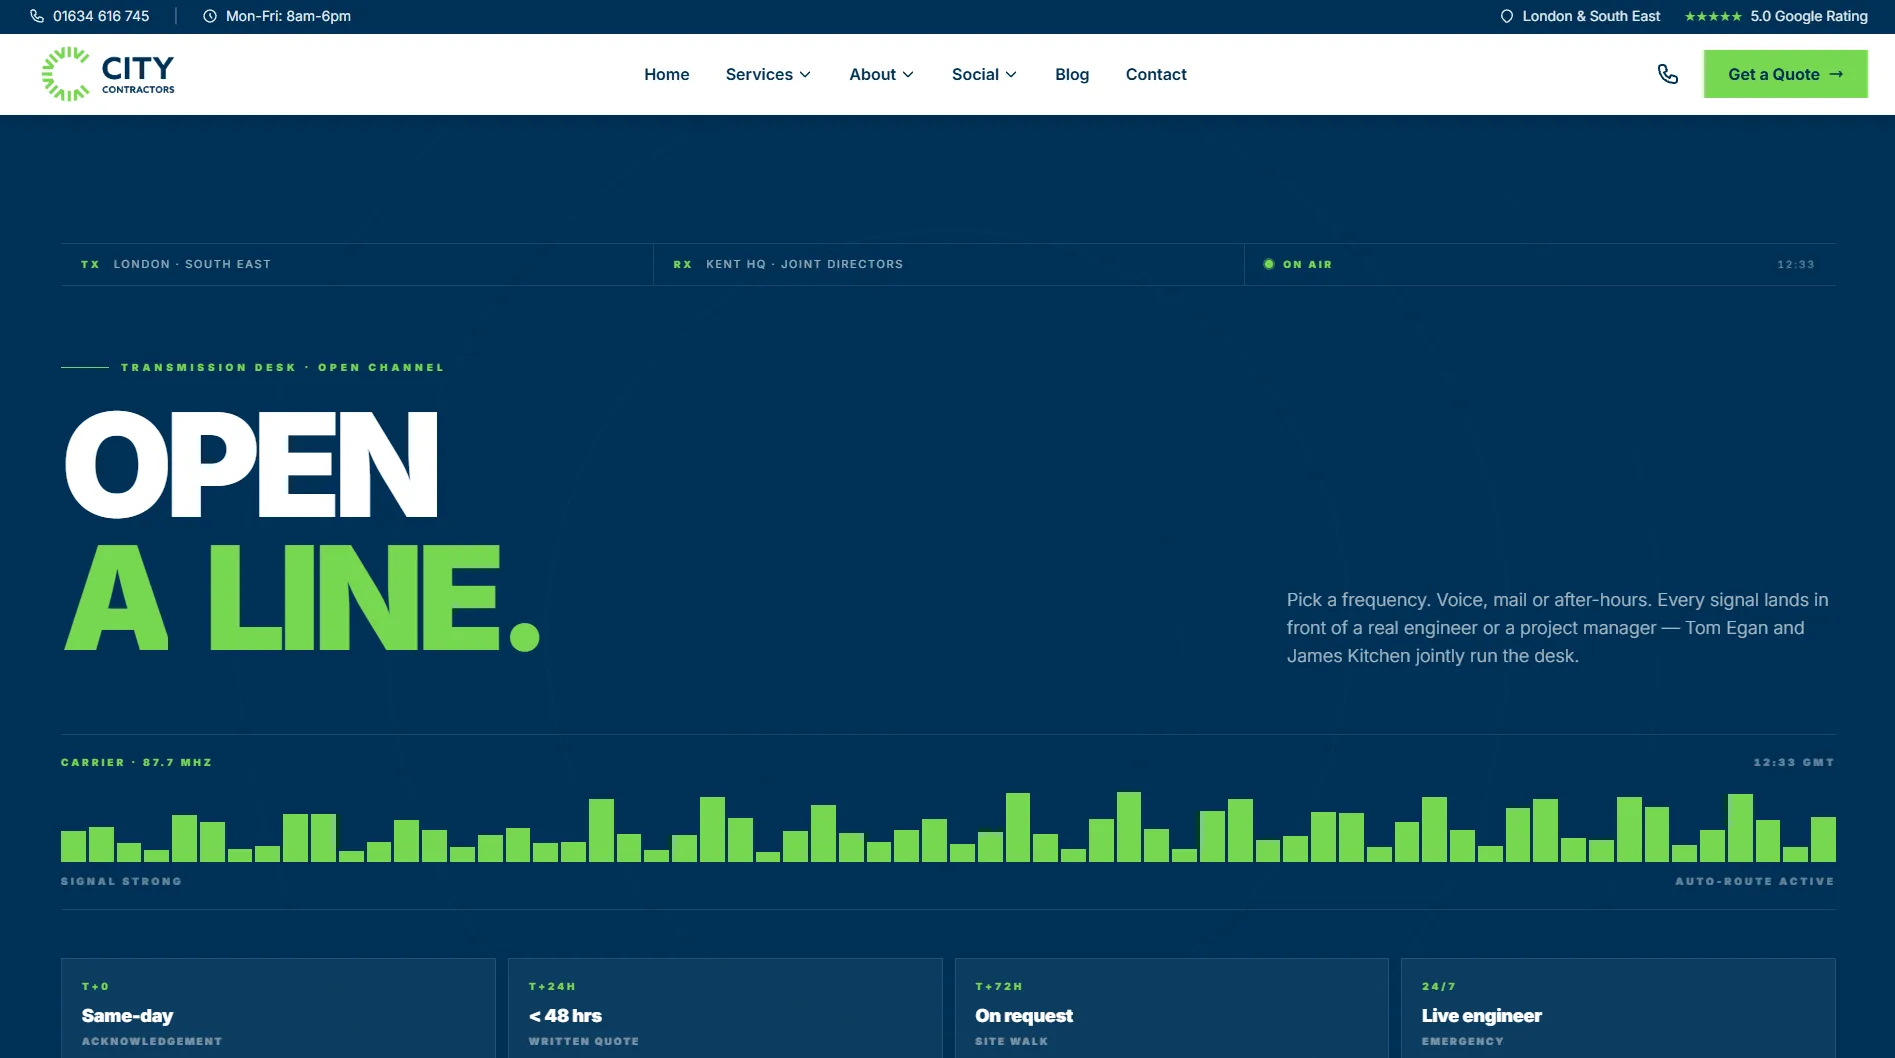
Task: Click the arrow on the Get a Quote button
Action: tap(1836, 74)
